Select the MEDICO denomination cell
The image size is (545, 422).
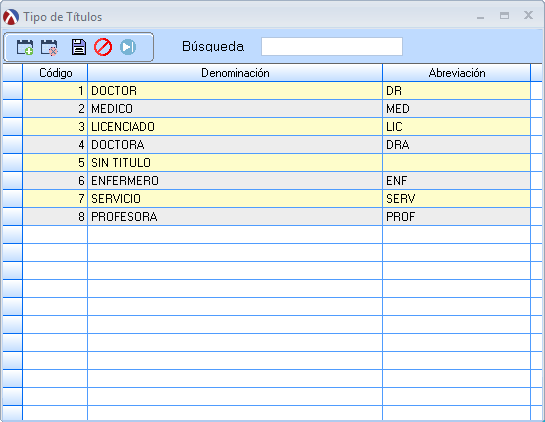[235, 109]
